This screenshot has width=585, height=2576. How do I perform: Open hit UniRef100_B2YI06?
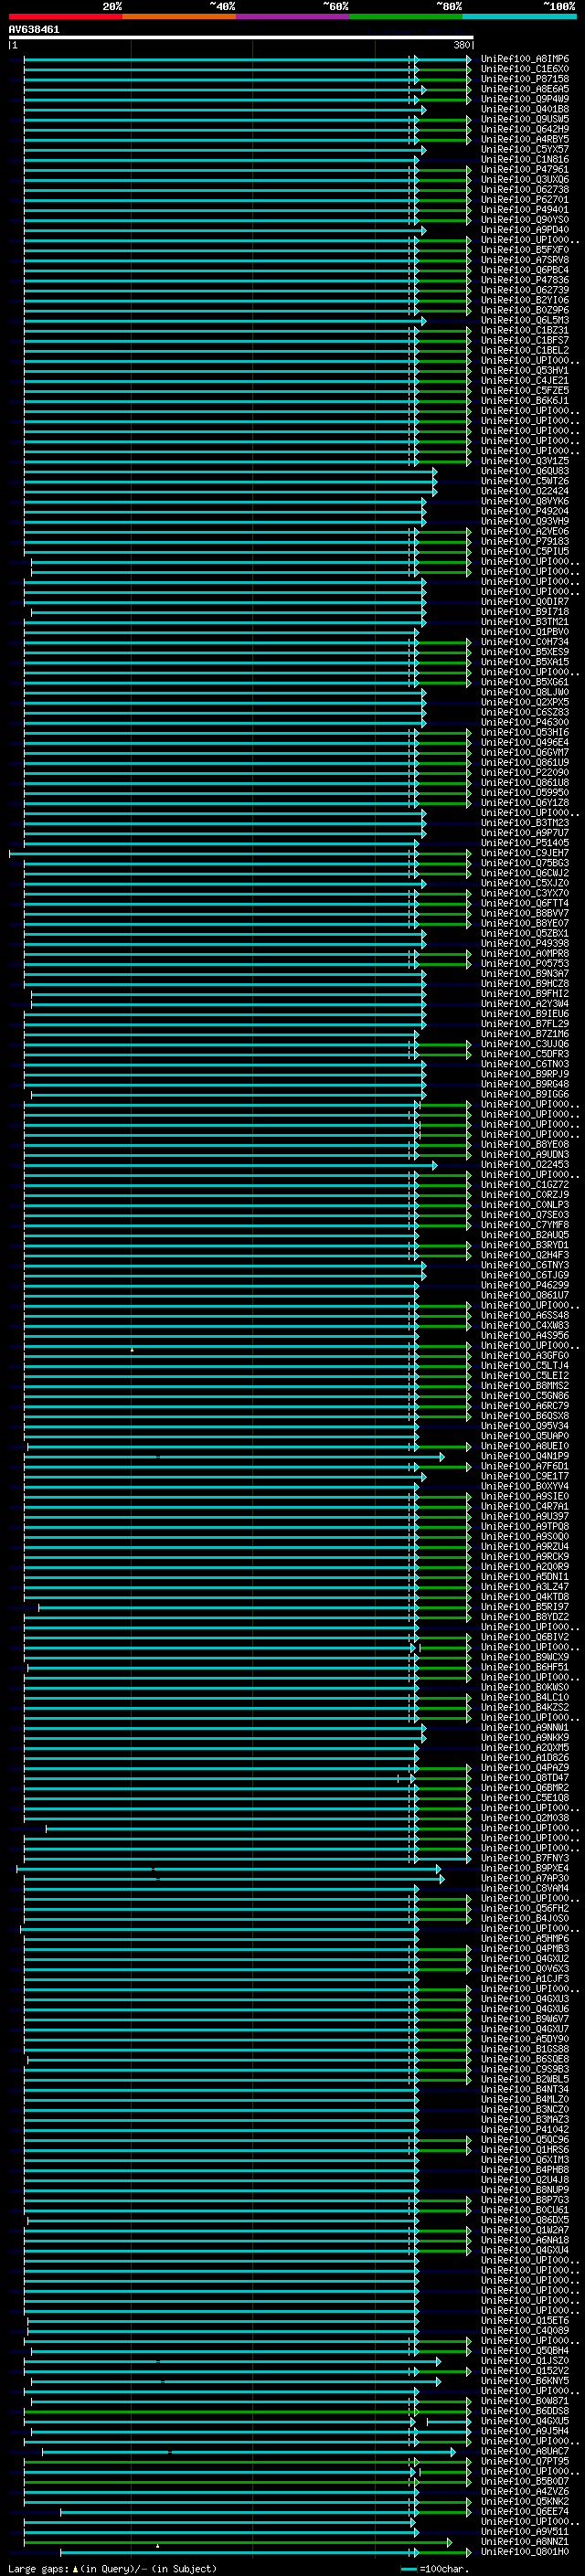tap(525, 300)
